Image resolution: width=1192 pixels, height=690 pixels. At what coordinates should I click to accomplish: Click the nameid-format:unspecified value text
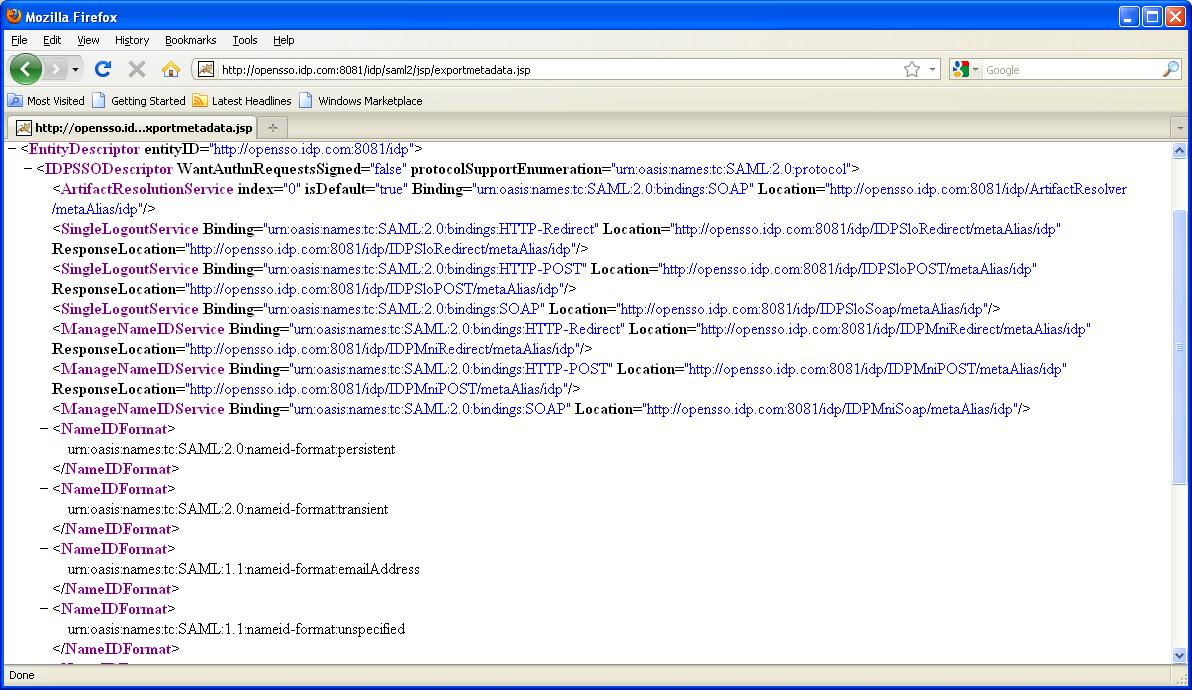tap(236, 629)
